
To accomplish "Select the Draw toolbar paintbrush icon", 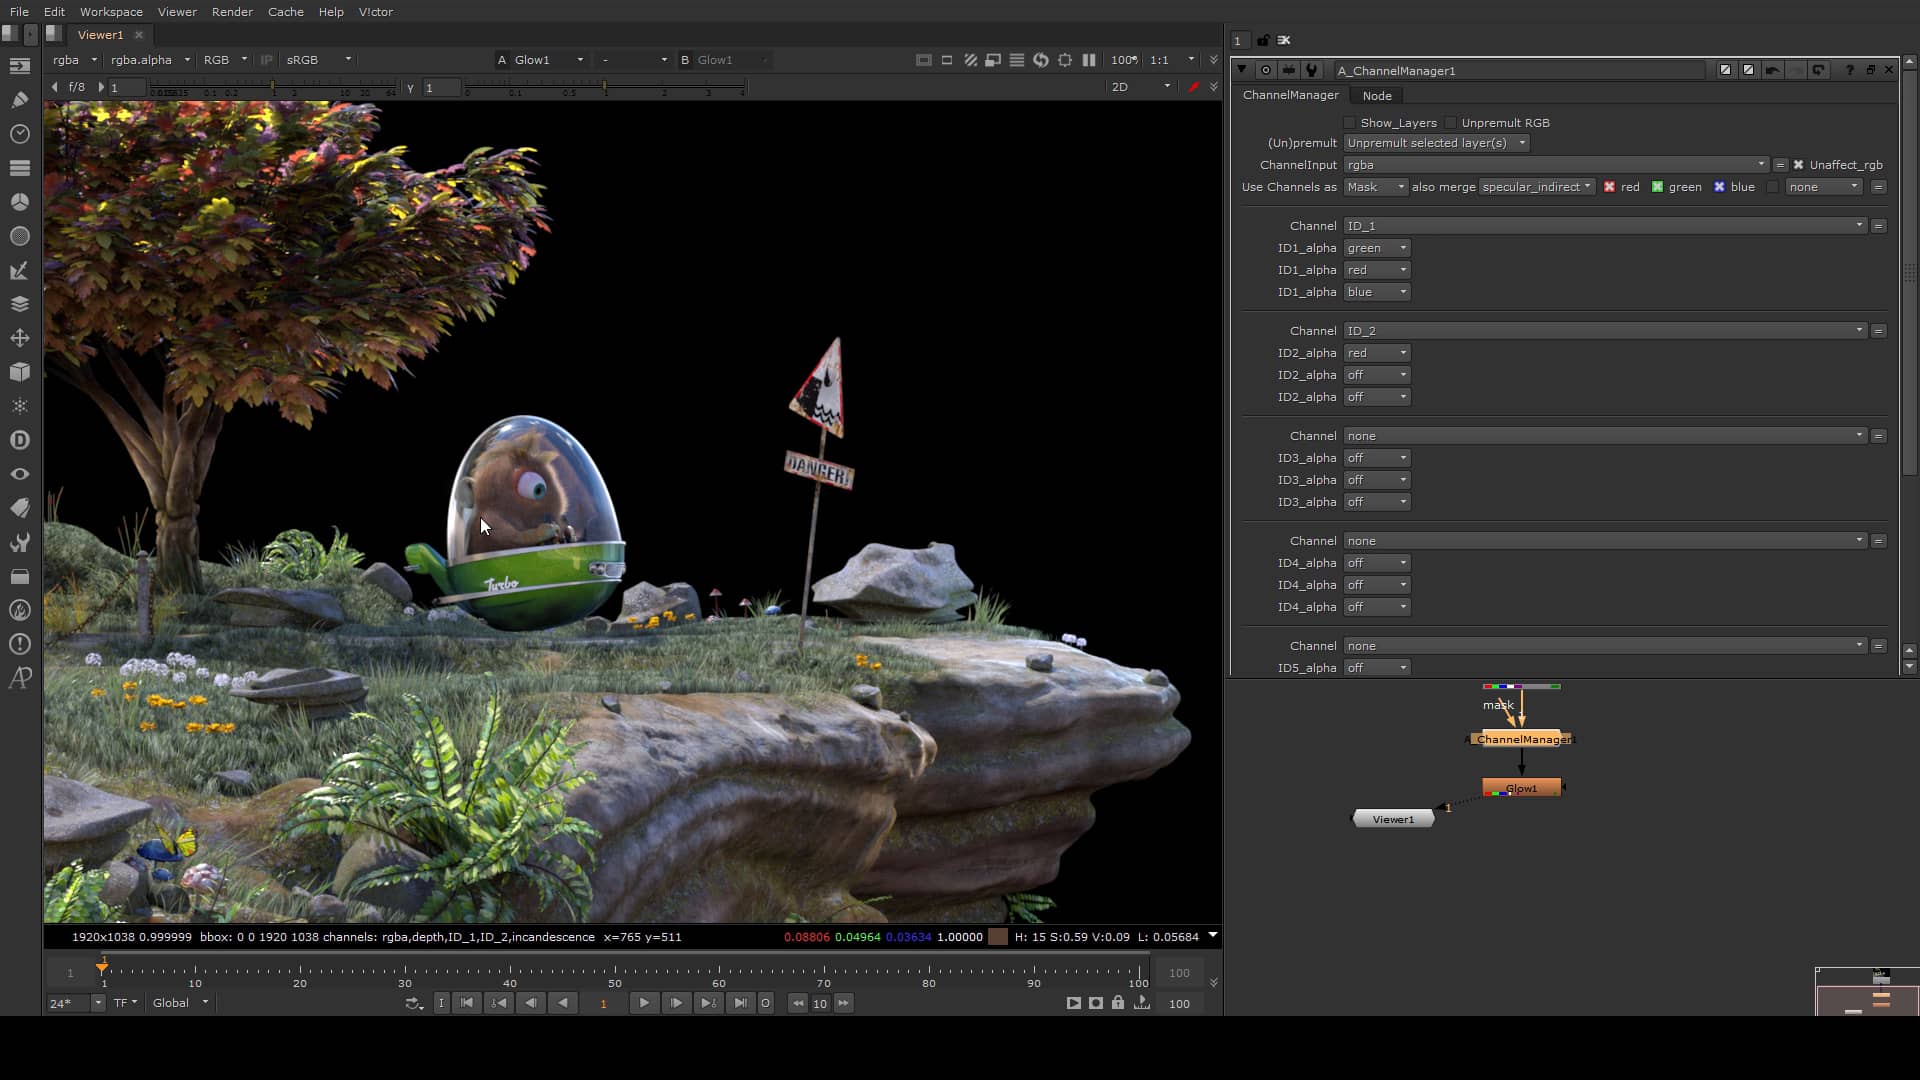I will tap(20, 100).
